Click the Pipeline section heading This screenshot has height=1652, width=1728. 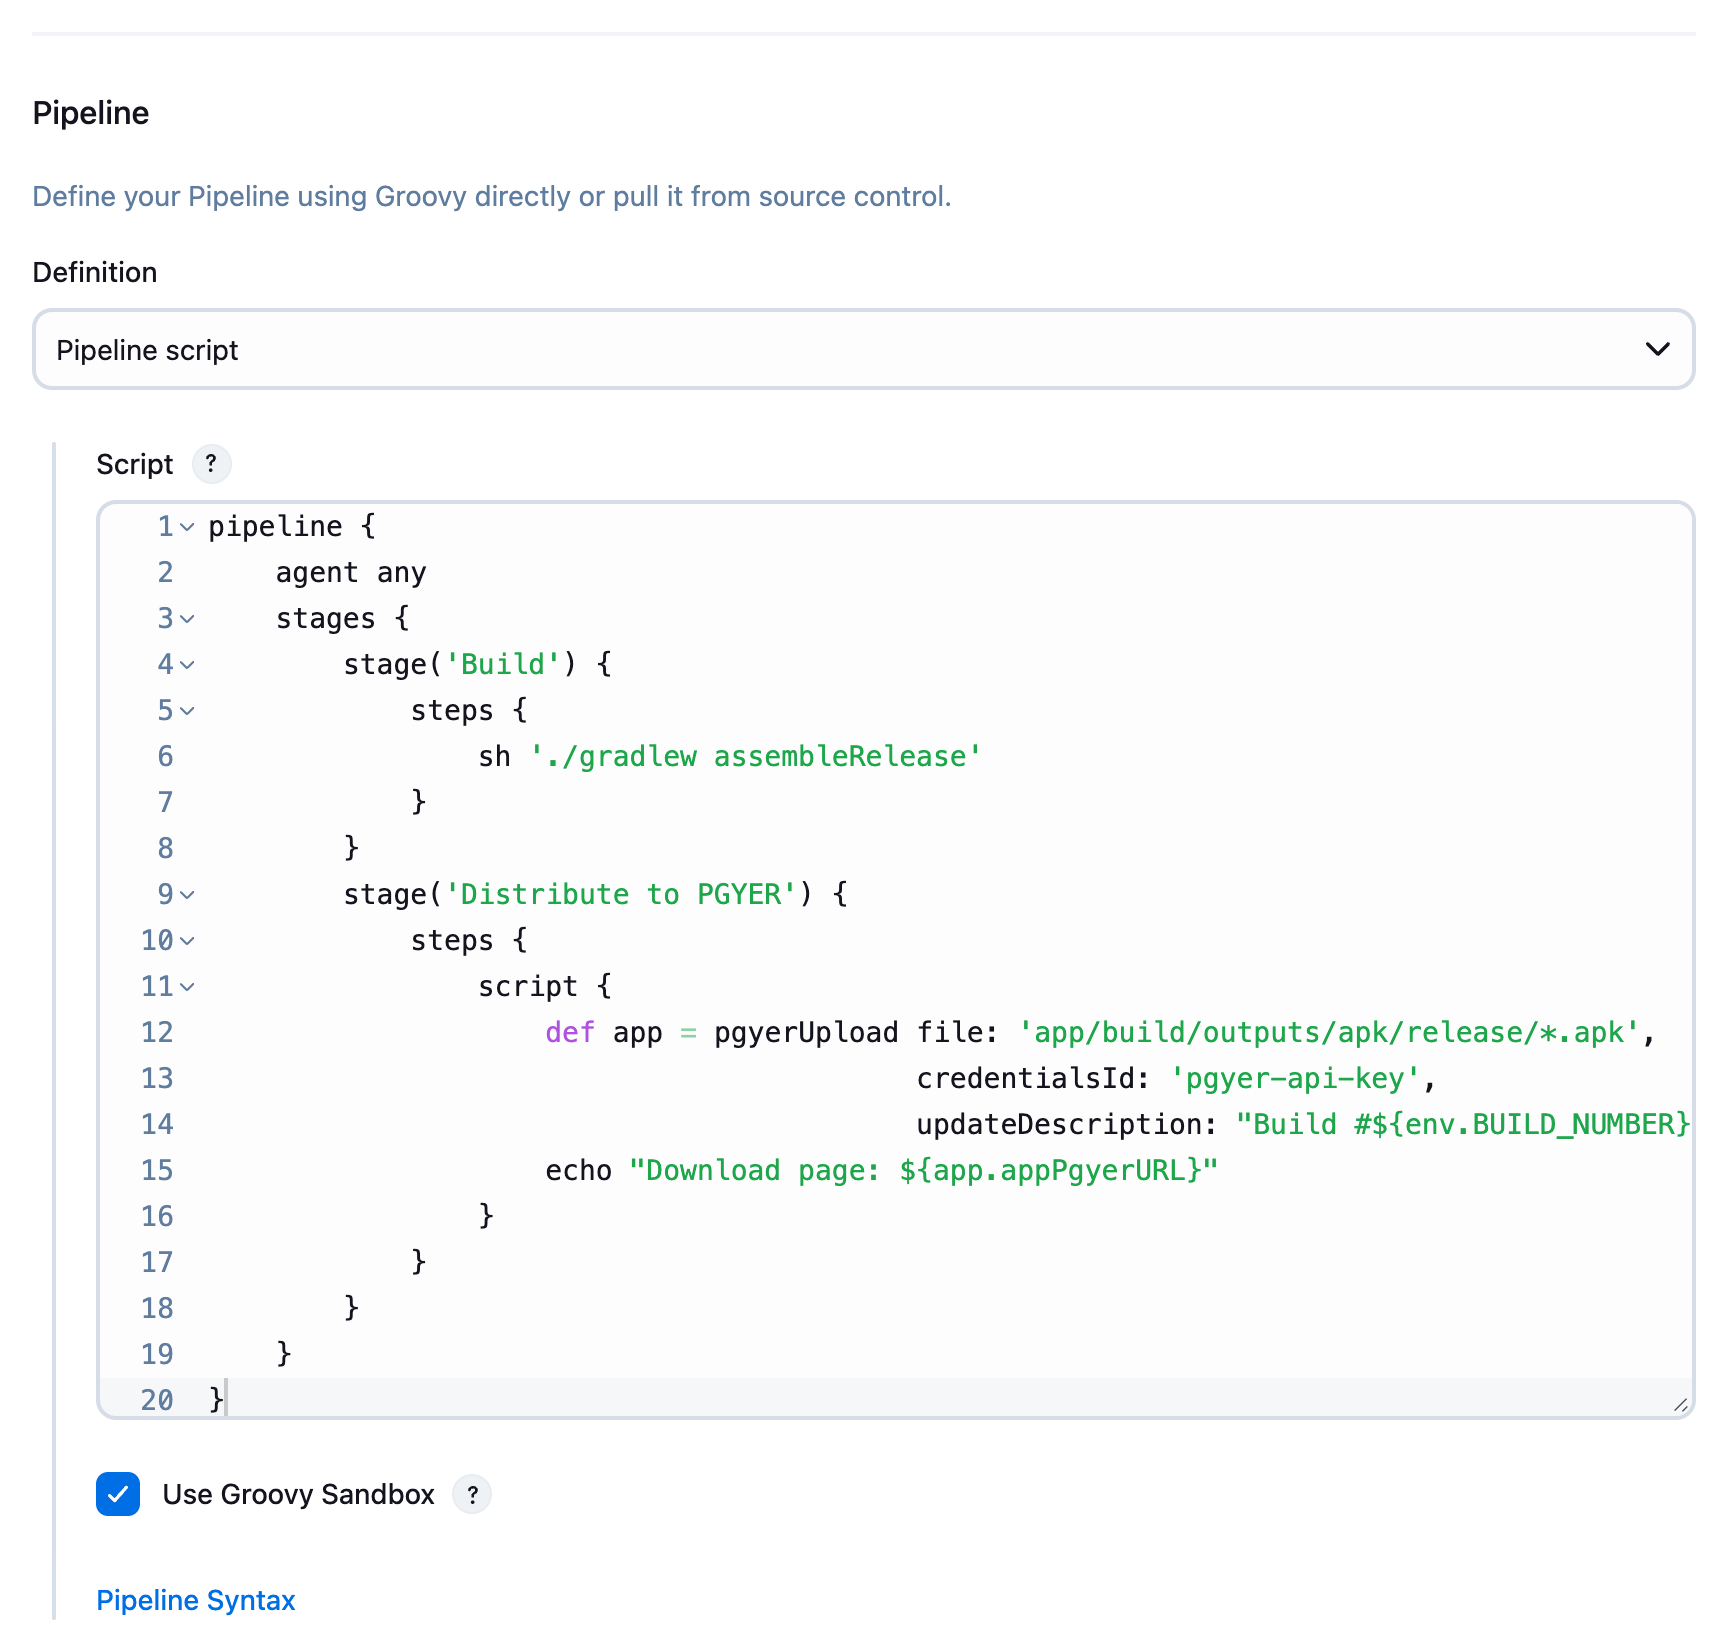click(91, 113)
